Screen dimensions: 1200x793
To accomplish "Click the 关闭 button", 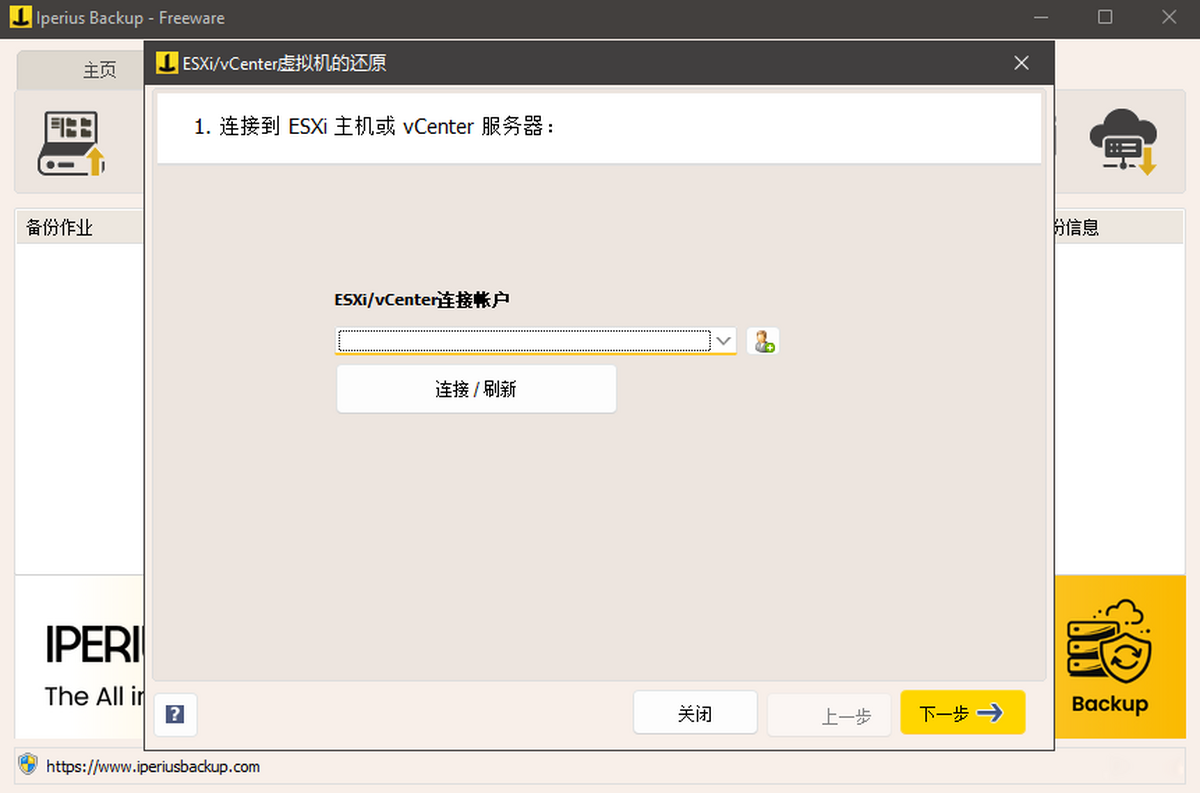I will pyautogui.click(x=694, y=713).
